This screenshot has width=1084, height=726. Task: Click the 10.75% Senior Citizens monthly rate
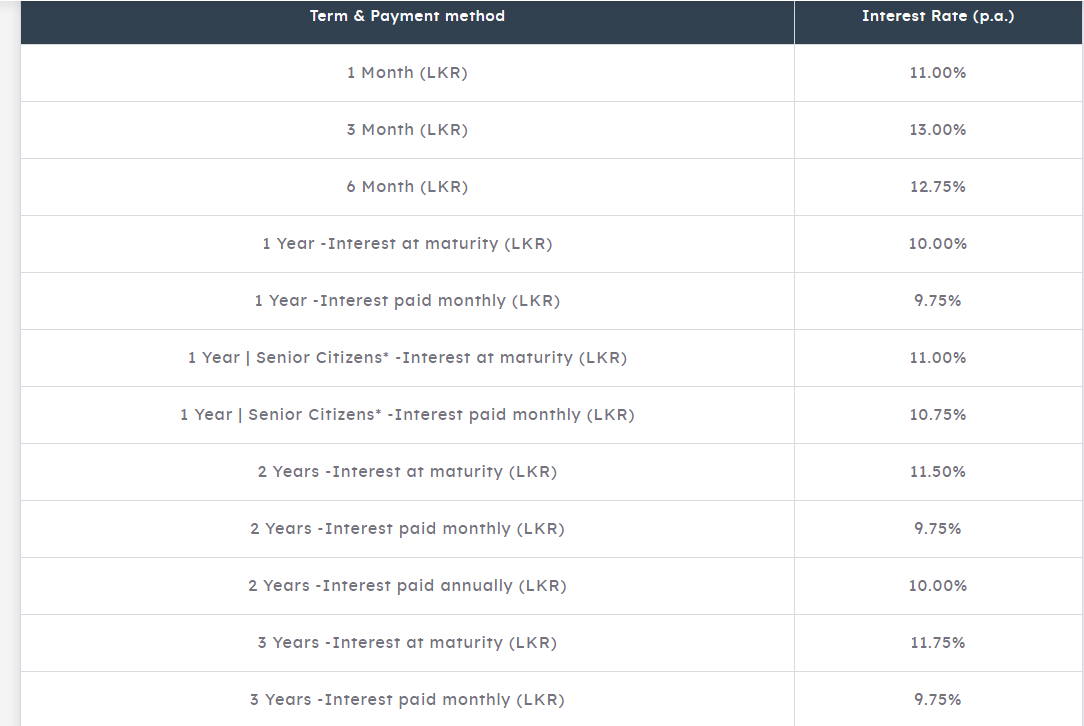938,415
